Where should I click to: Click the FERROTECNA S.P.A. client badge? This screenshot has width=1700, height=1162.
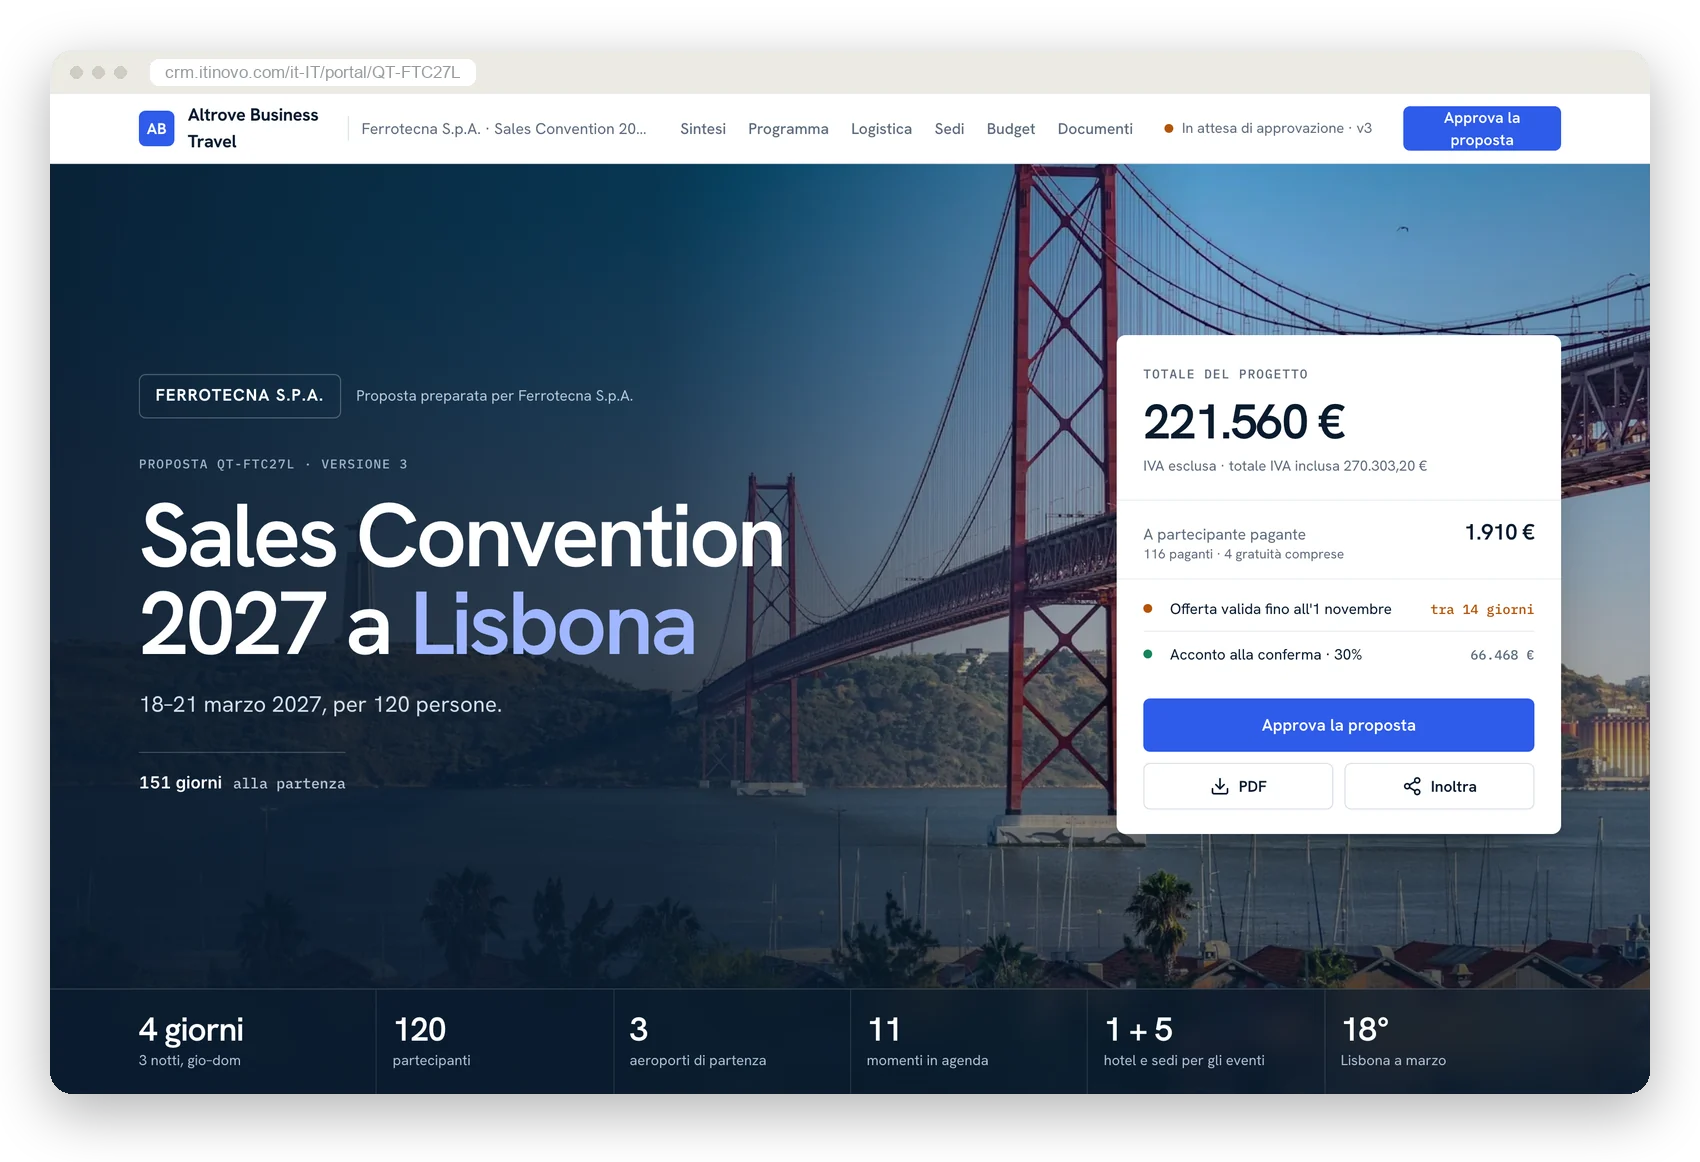(x=239, y=396)
